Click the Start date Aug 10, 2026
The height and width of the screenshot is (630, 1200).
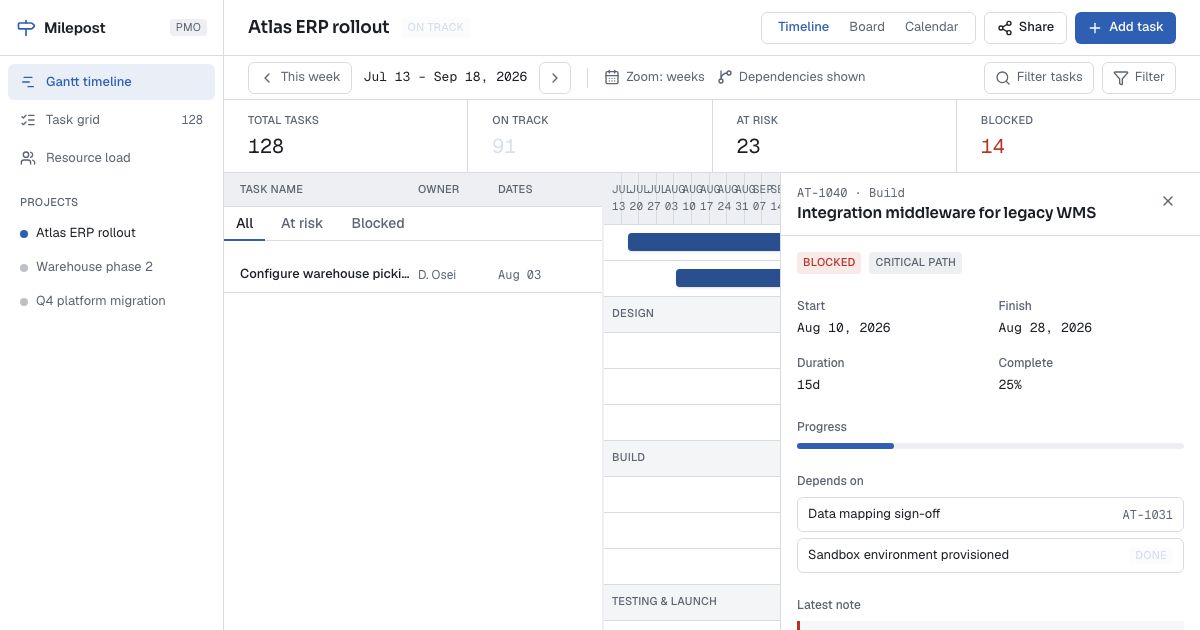[x=843, y=328]
